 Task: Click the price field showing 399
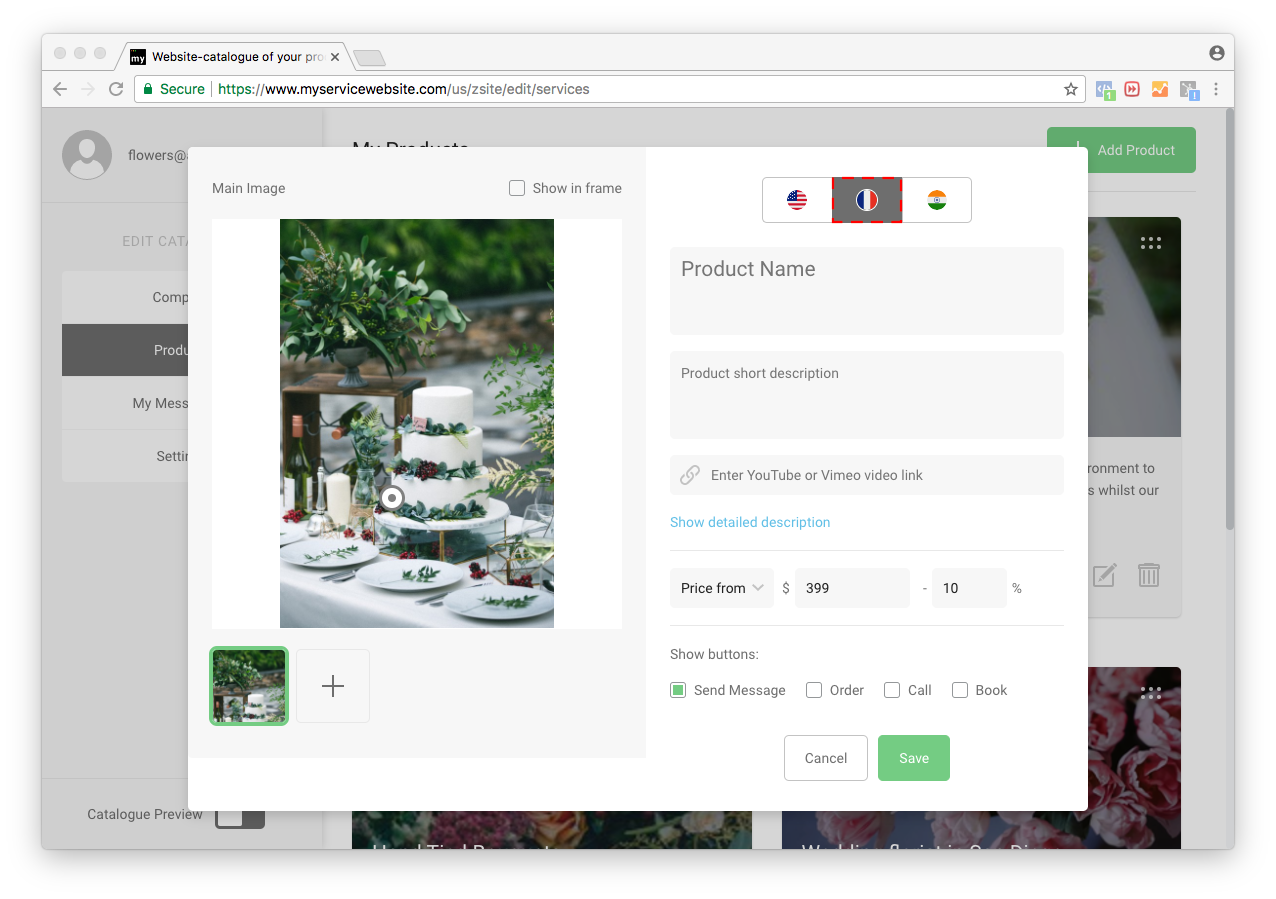[x=852, y=588]
